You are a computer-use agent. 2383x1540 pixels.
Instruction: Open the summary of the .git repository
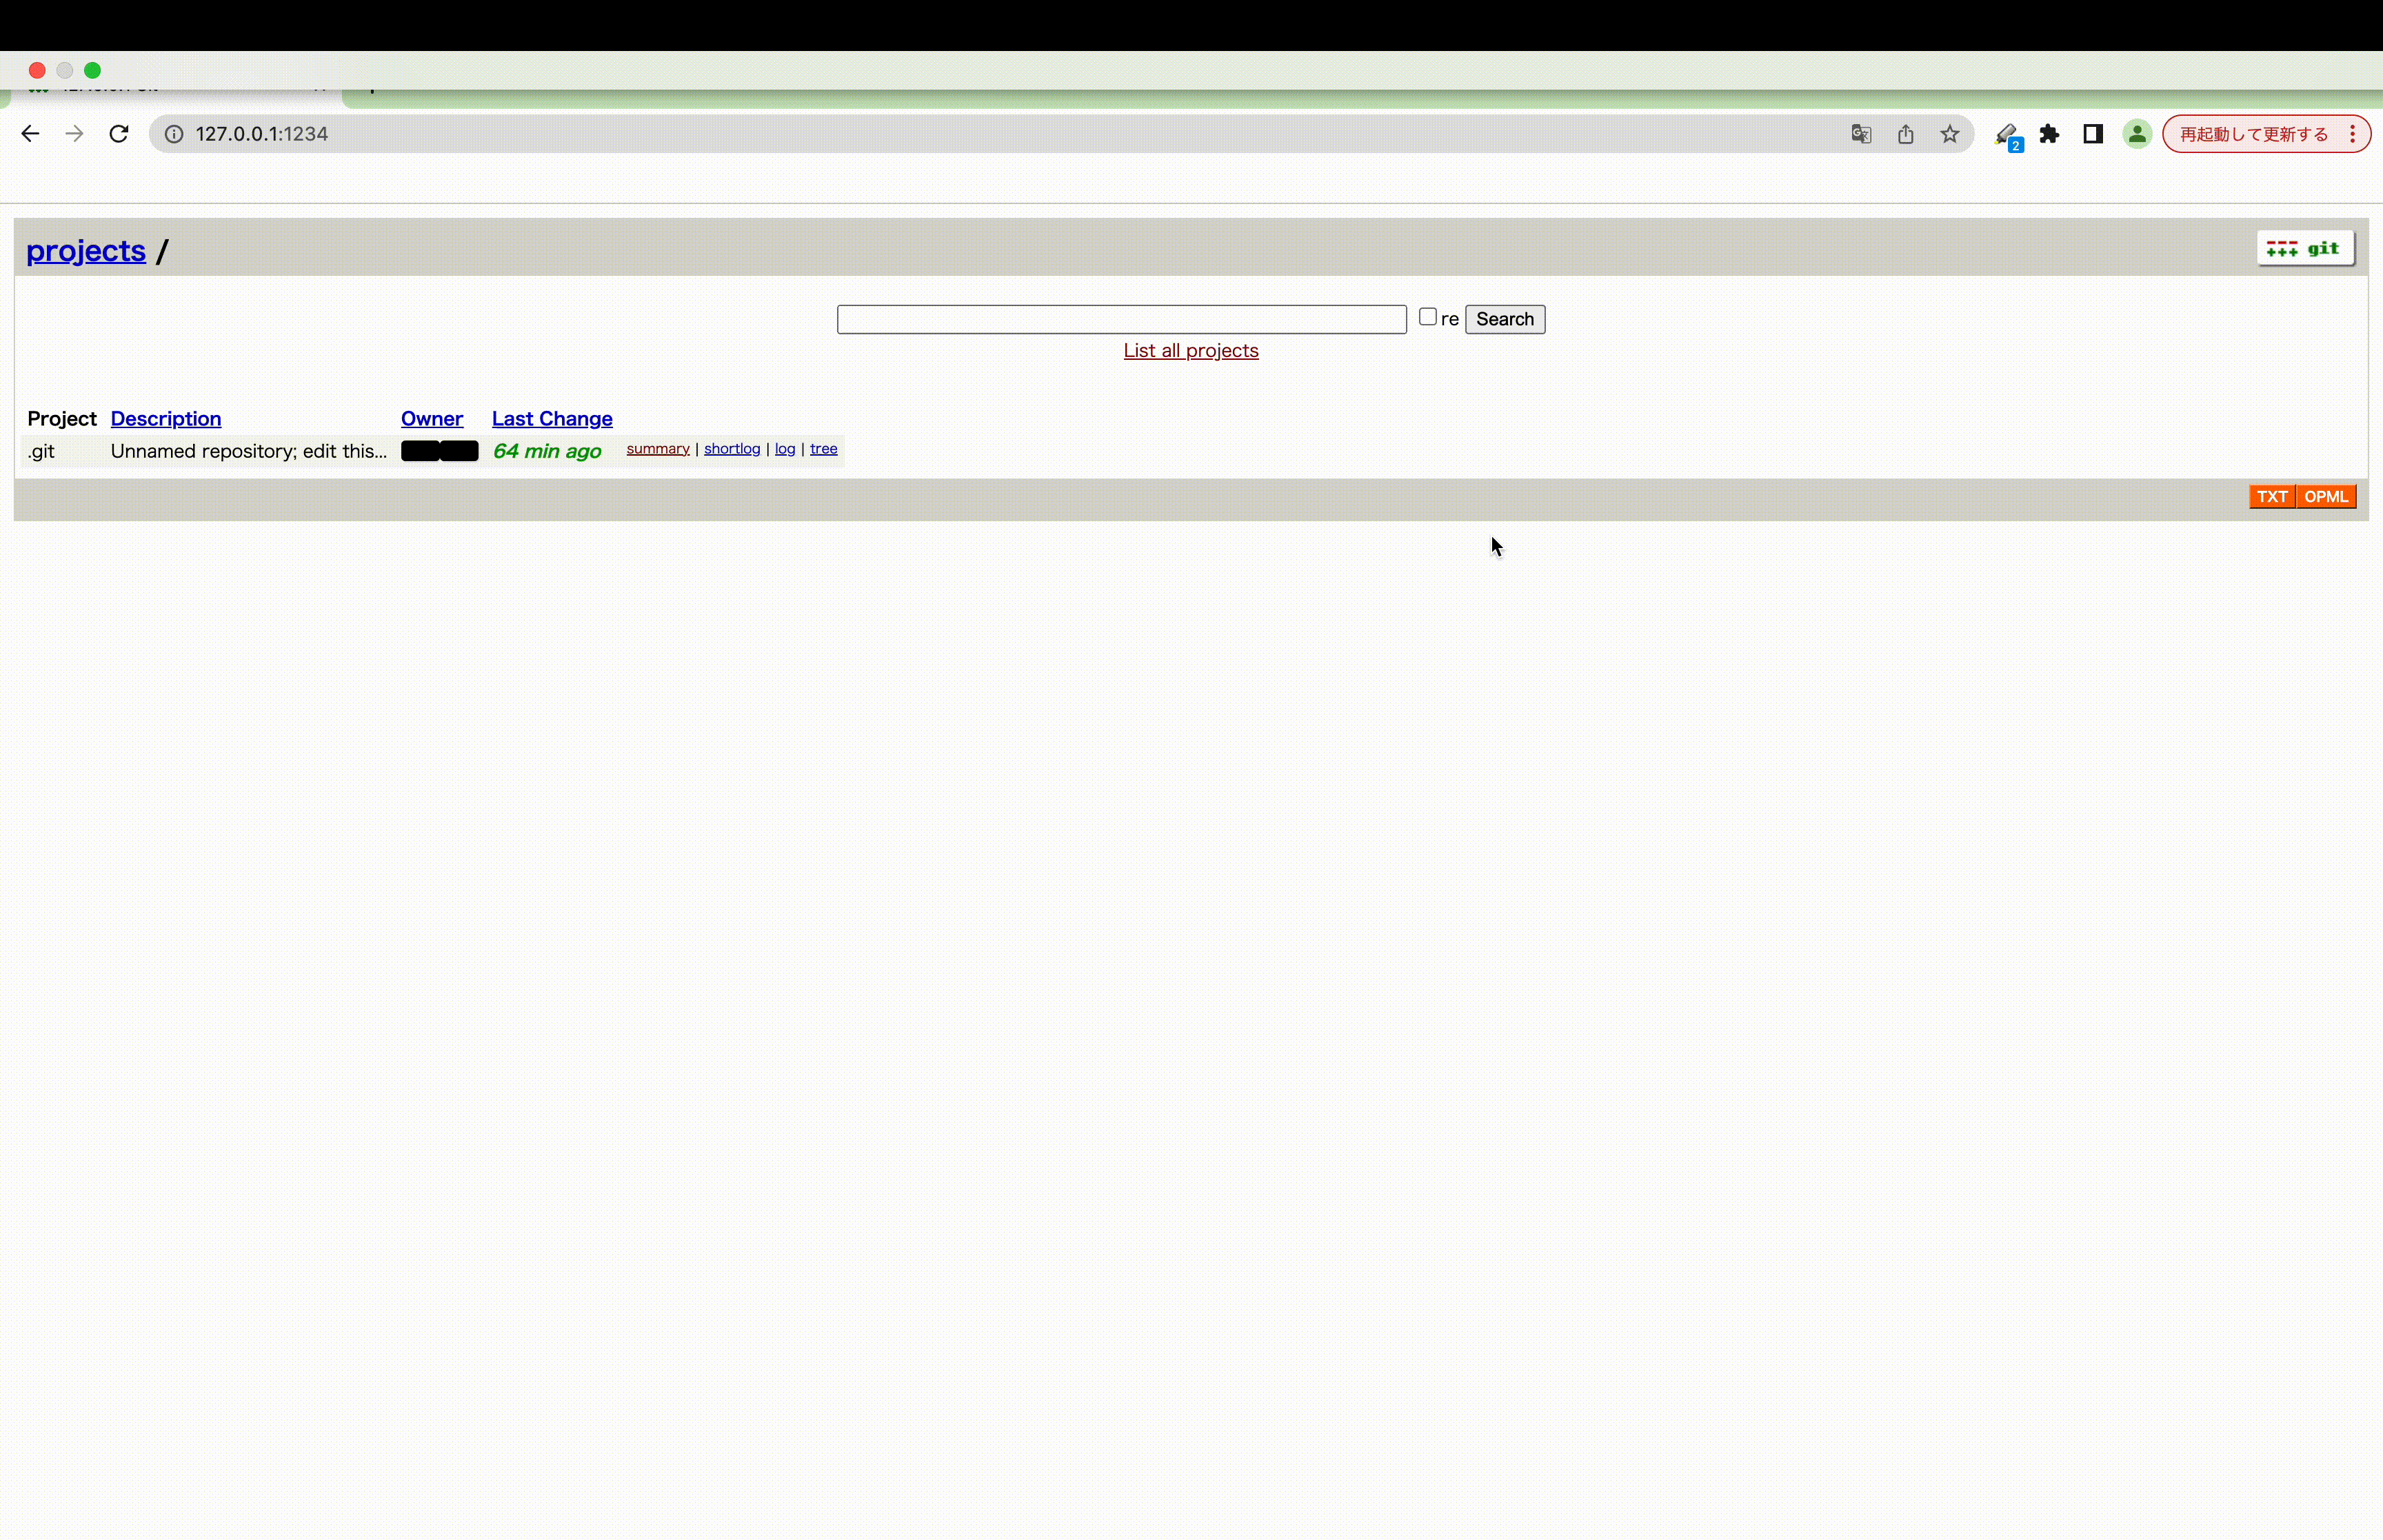pos(658,449)
